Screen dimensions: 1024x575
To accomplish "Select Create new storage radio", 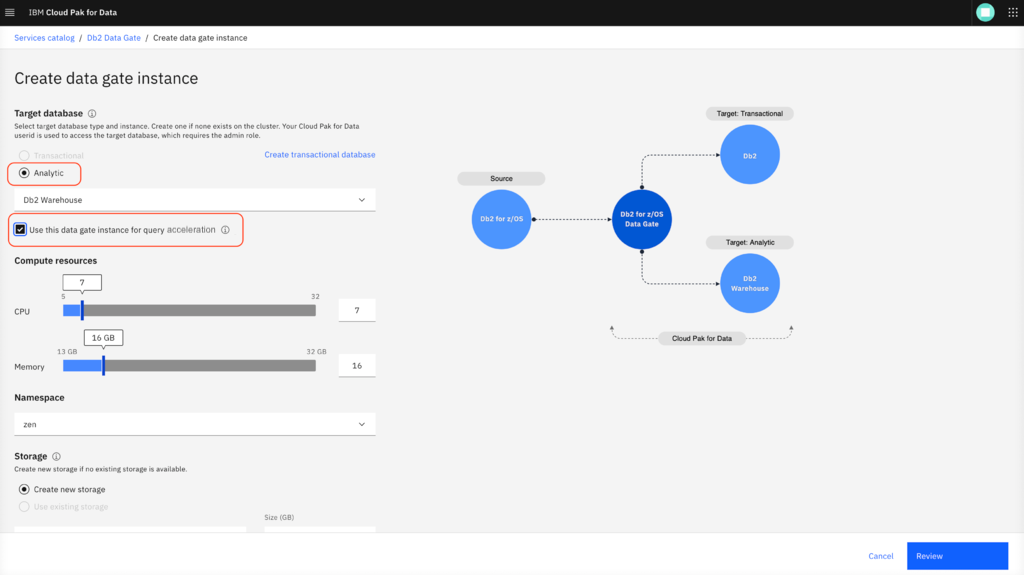I will pyautogui.click(x=24, y=489).
